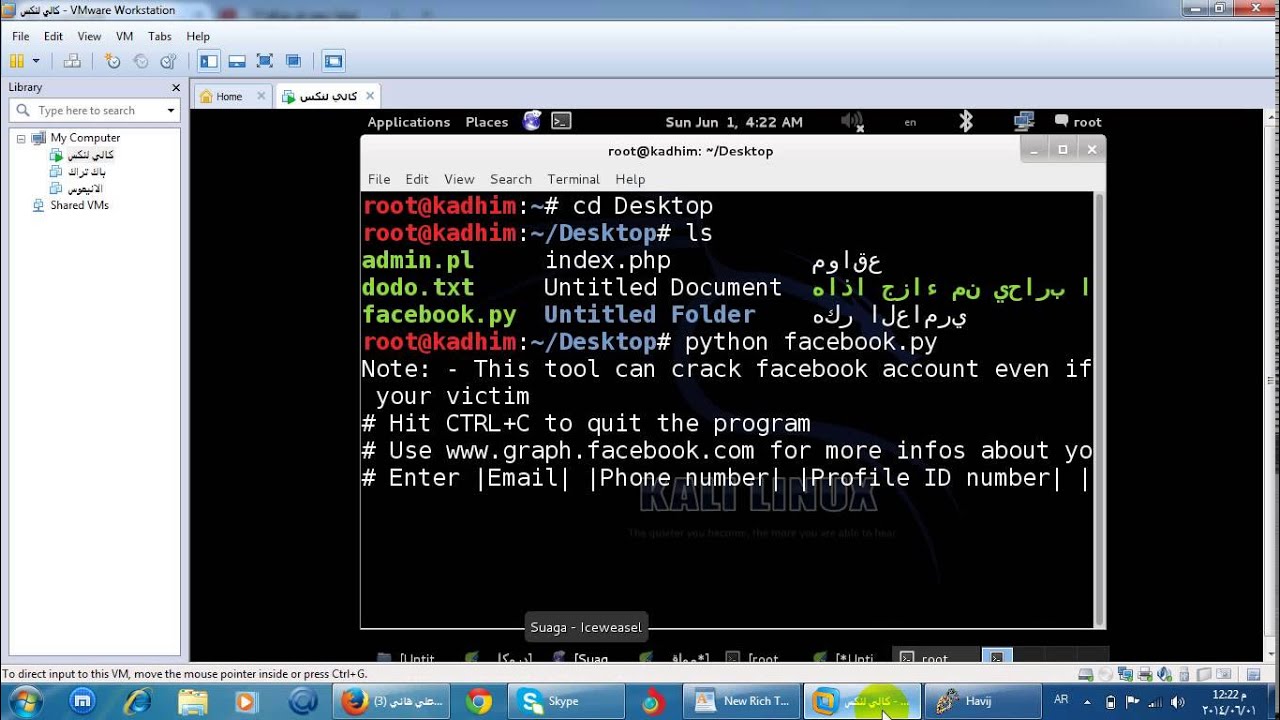This screenshot has height=720, width=1280.
Task: Click the Kali Bluetooth icon
Action: click(966, 121)
